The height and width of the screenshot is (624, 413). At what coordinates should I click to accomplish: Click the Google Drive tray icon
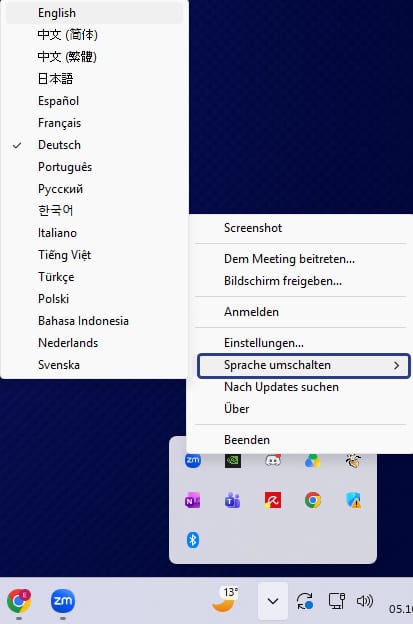pyautogui.click(x=313, y=460)
